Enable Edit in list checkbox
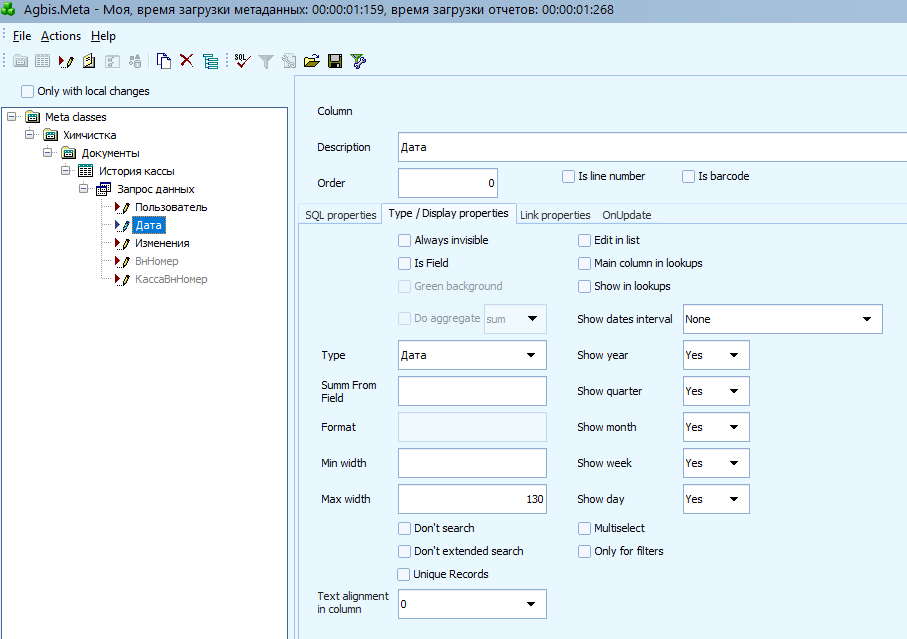 584,240
